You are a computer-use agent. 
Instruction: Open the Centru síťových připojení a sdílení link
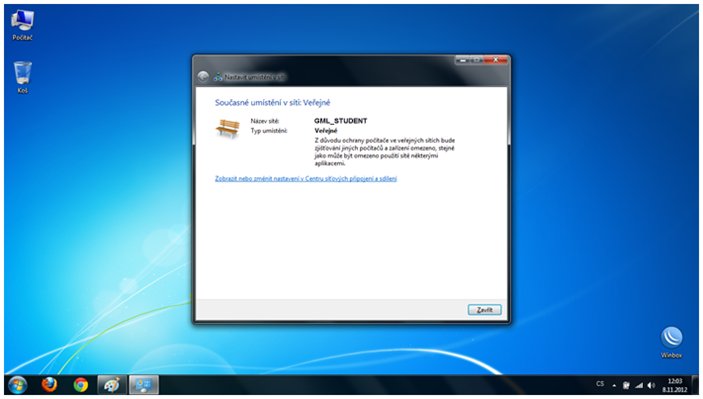click(306, 178)
